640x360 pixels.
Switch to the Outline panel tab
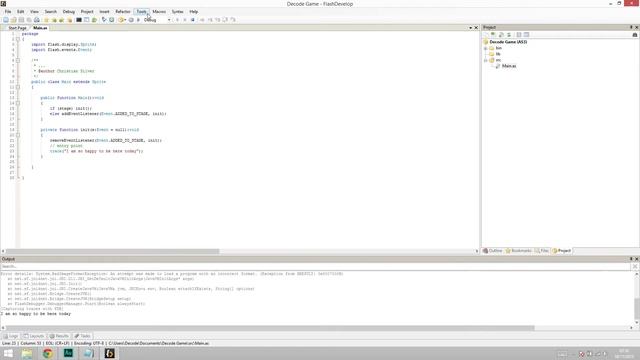(x=493, y=251)
